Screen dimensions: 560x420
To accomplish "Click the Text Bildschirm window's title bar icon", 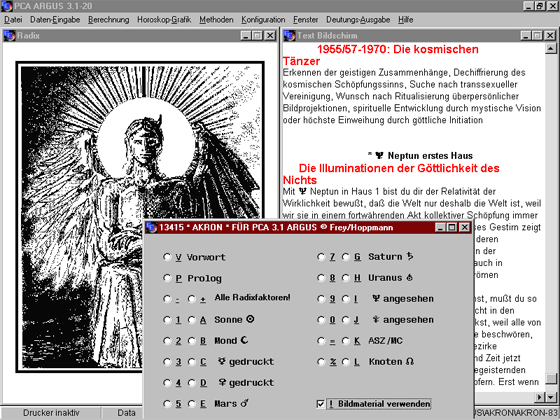I will coord(289,35).
